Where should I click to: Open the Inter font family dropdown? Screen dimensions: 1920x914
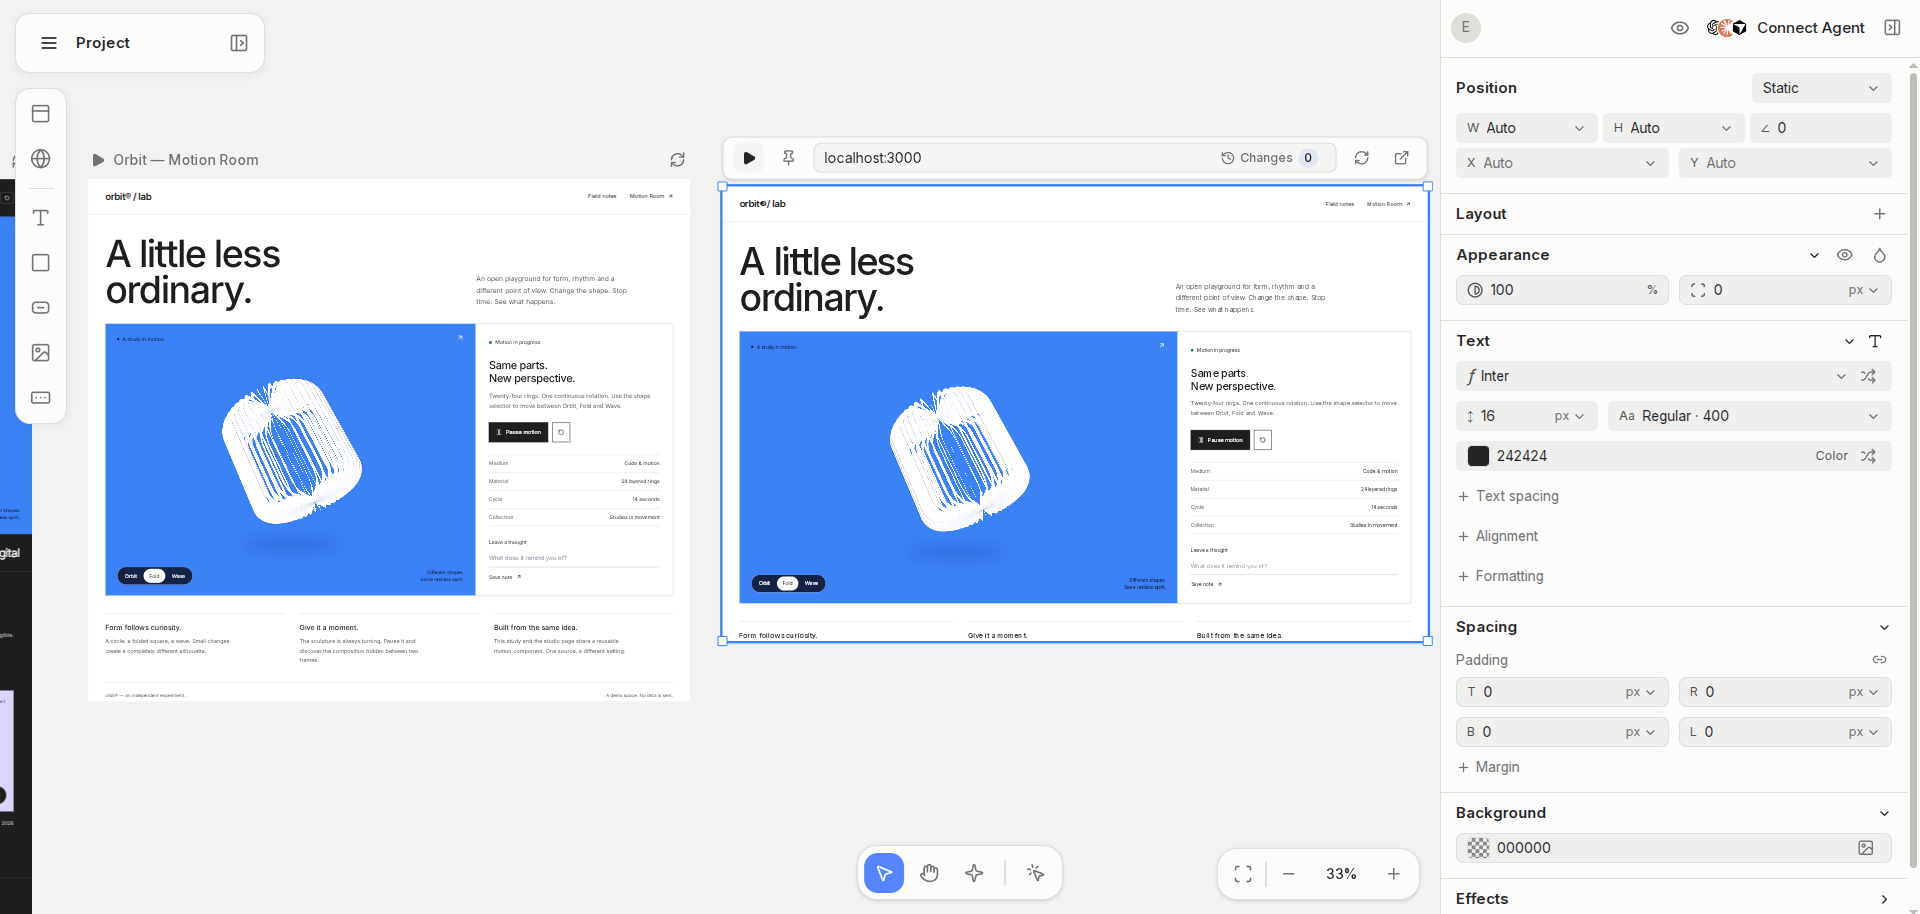[1655, 376]
